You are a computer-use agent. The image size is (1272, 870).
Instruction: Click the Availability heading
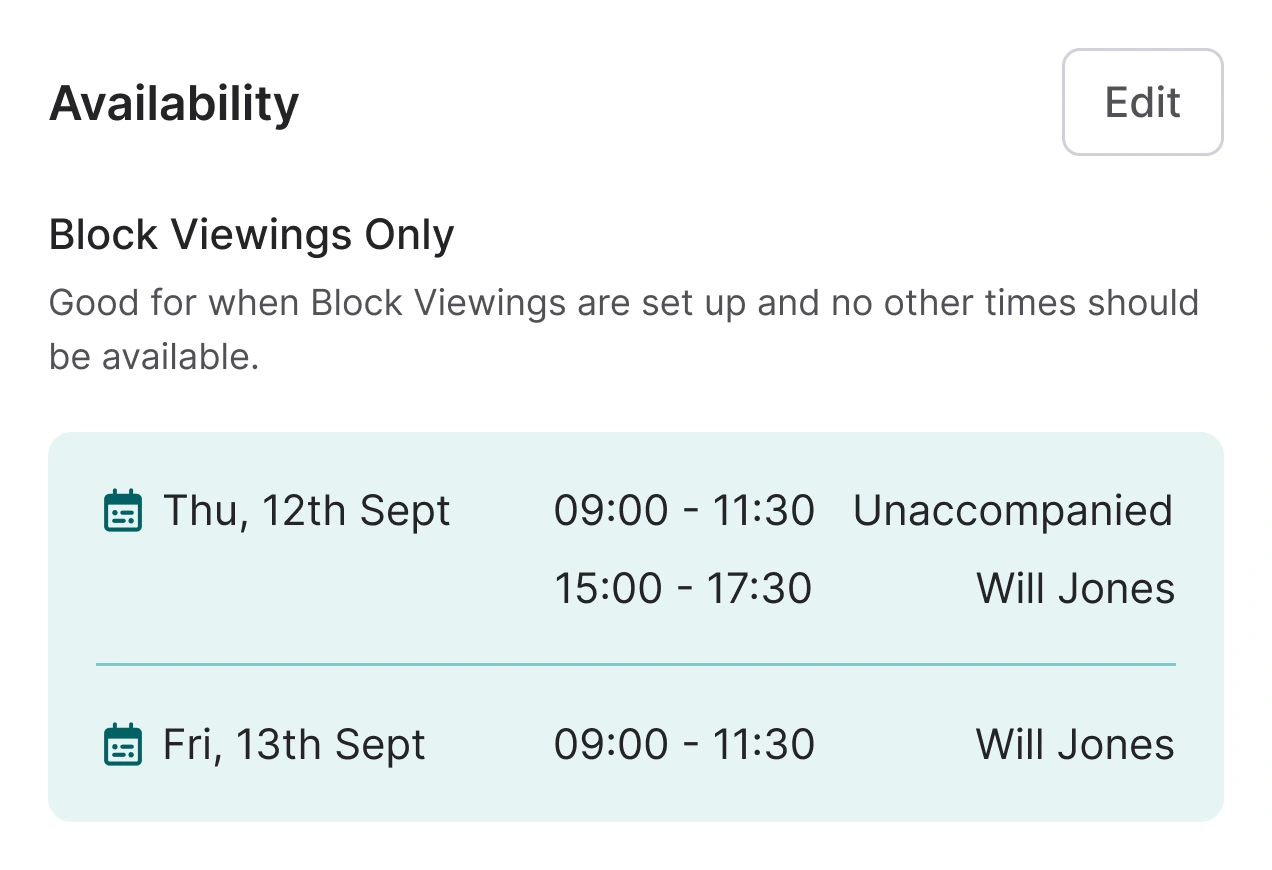click(x=174, y=101)
